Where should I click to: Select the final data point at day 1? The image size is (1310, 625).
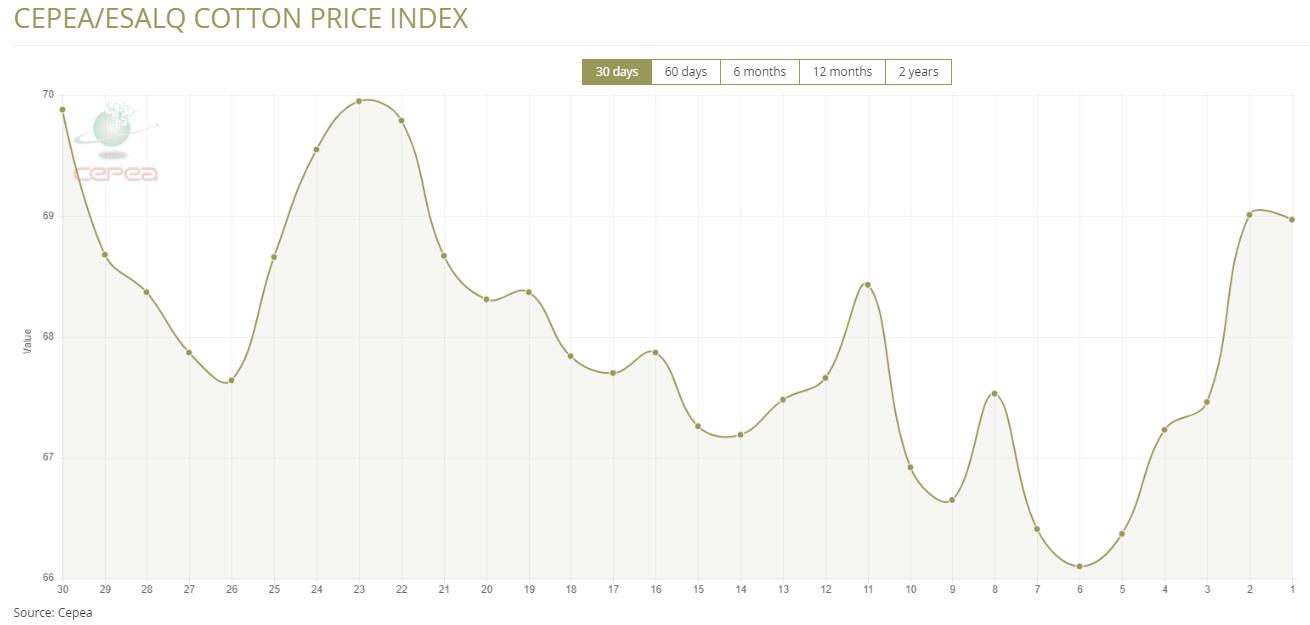tap(1292, 220)
